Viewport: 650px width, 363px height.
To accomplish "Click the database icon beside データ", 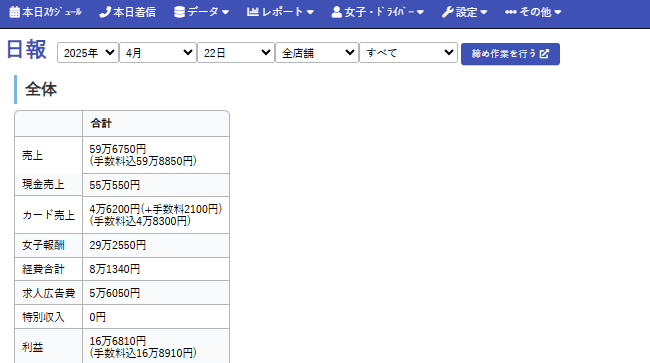I will coord(179,12).
